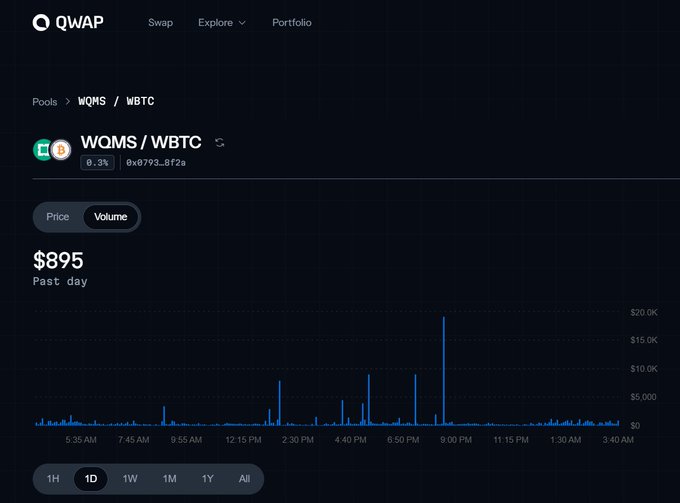This screenshot has width=680, height=503.
Task: Click the 11:15 PM x-axis label
Action: [511, 440]
